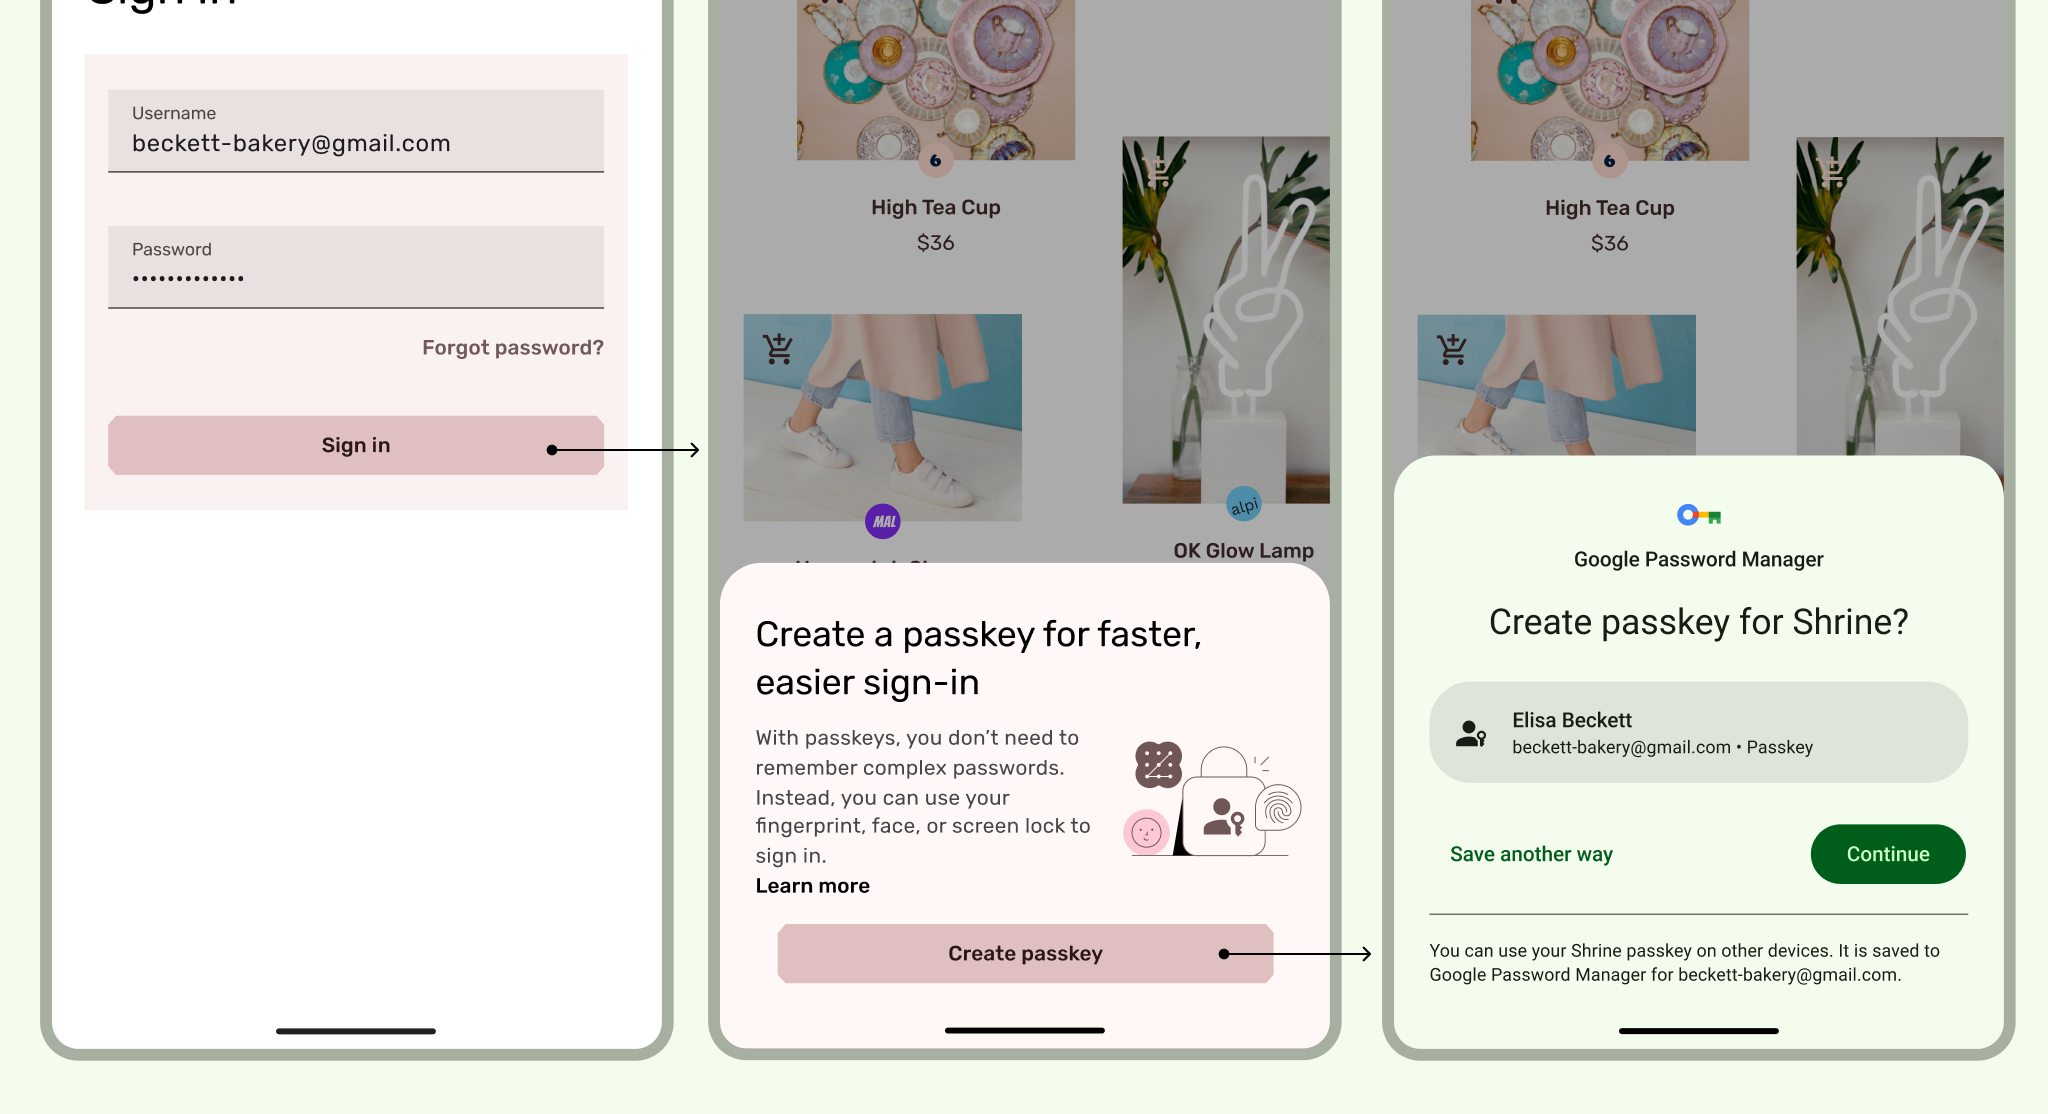The image size is (2048, 1114).
Task: Click Forgot password? link
Action: click(512, 347)
